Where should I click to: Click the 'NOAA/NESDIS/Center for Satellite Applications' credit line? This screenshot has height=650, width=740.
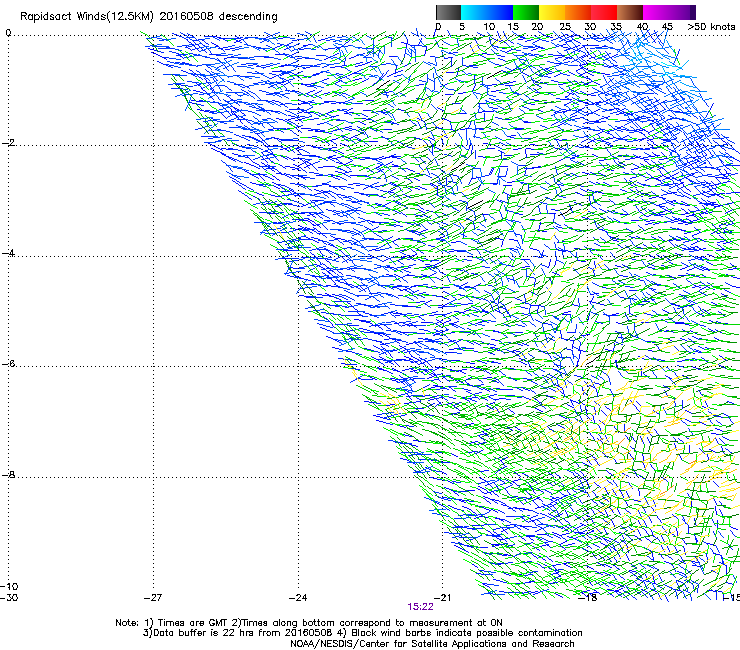(432, 644)
